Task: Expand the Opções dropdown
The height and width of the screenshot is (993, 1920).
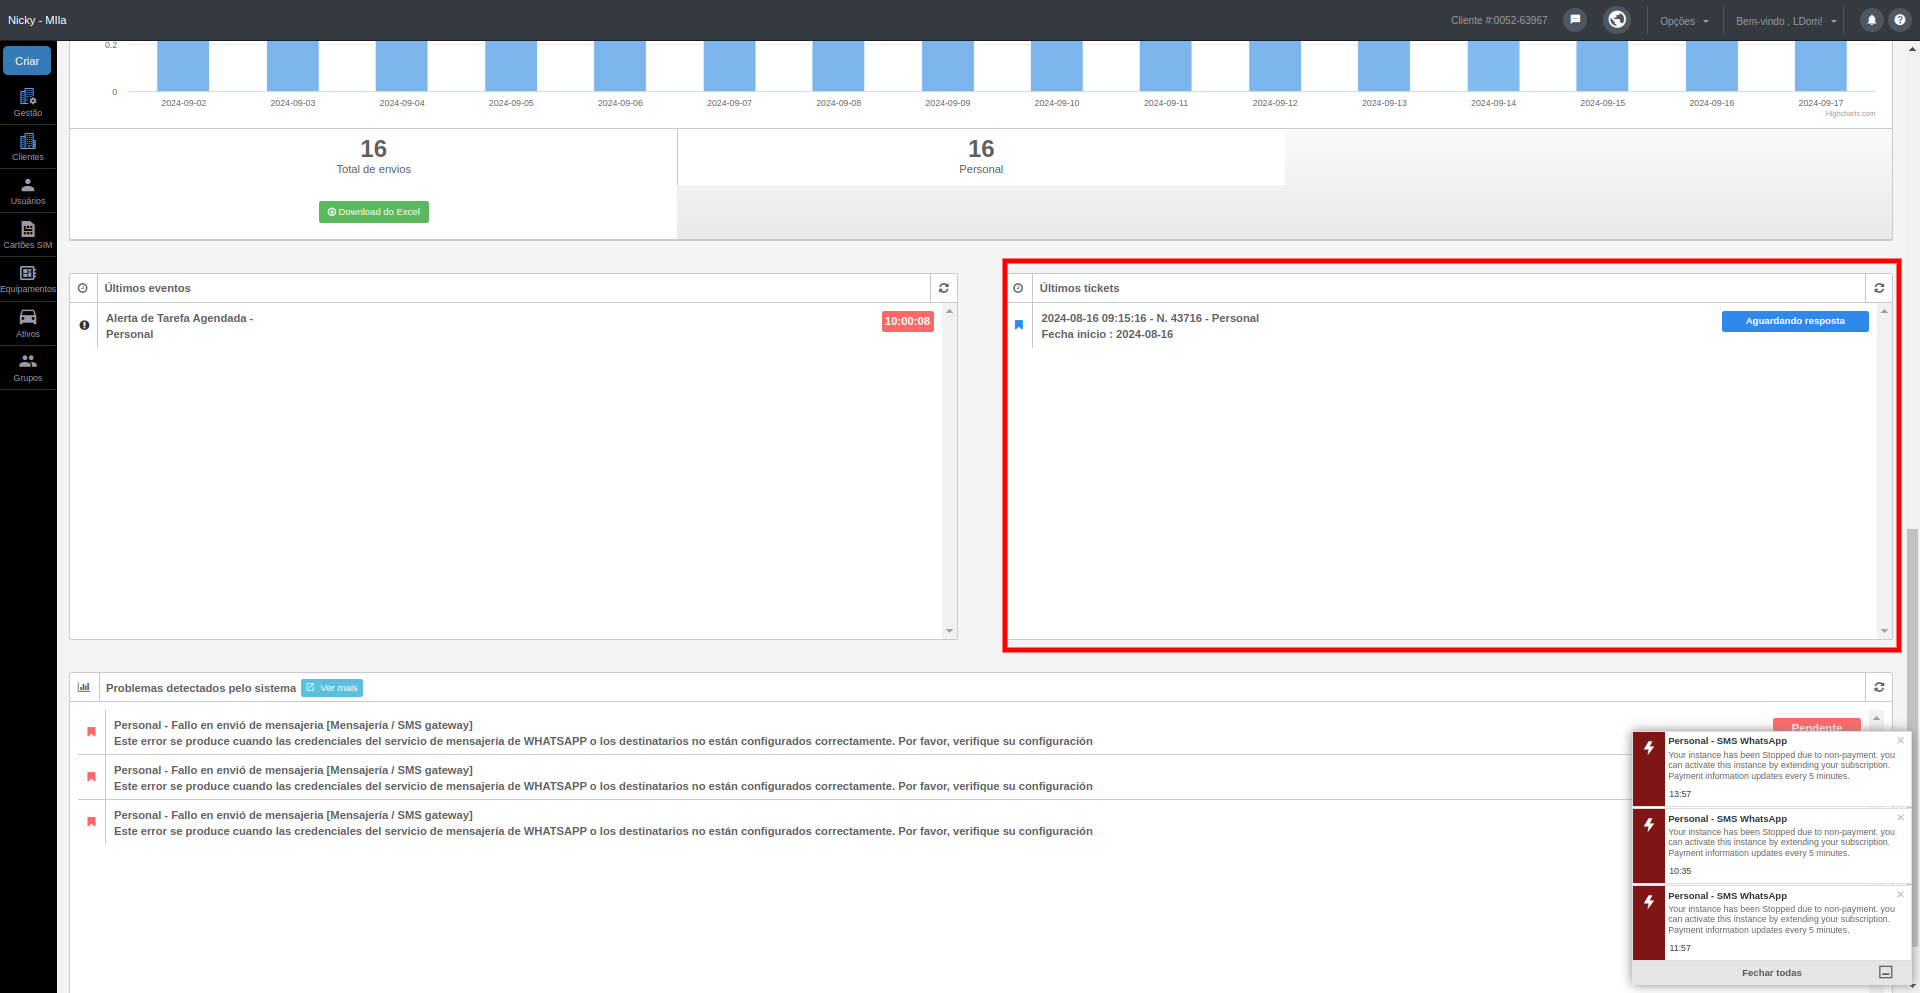Action: click(x=1684, y=21)
